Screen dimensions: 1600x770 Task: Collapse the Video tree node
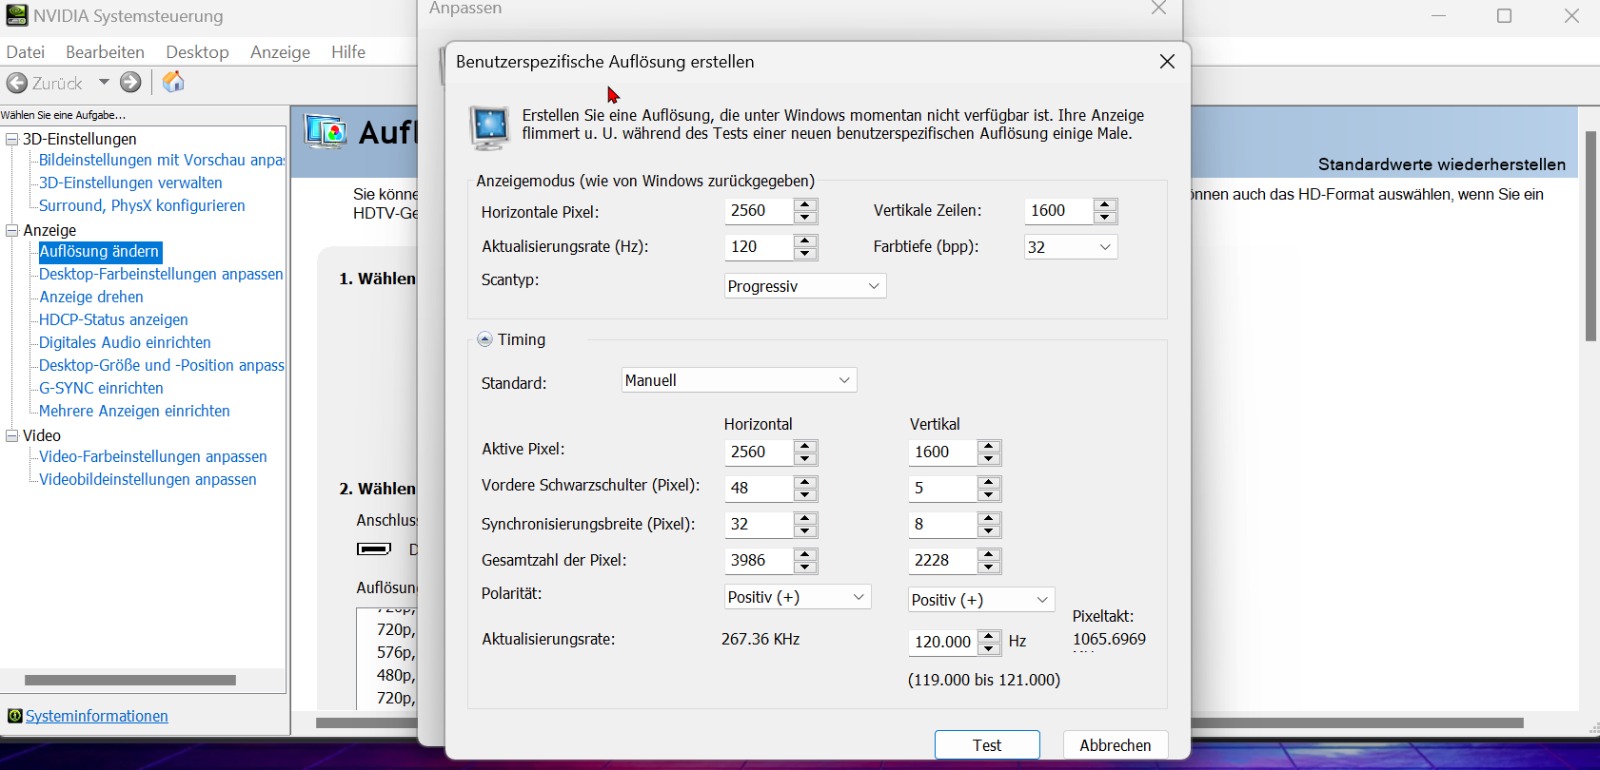click(x=12, y=436)
